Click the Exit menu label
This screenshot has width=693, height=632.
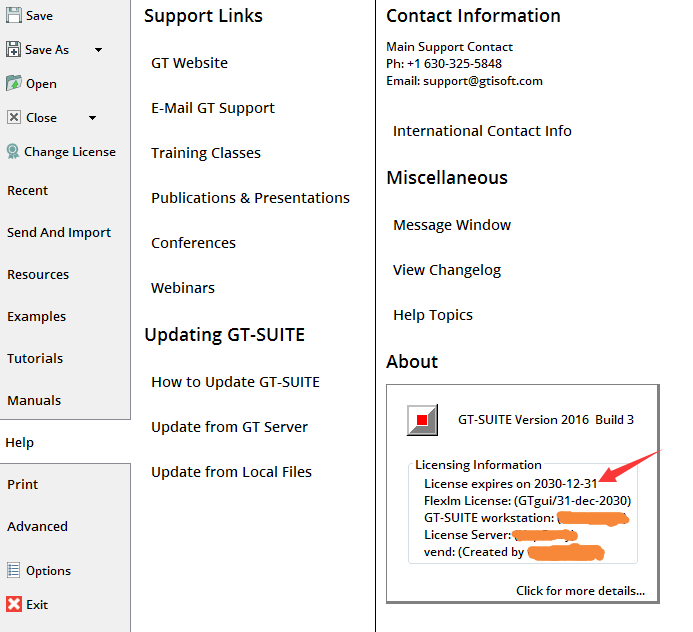[x=37, y=605]
